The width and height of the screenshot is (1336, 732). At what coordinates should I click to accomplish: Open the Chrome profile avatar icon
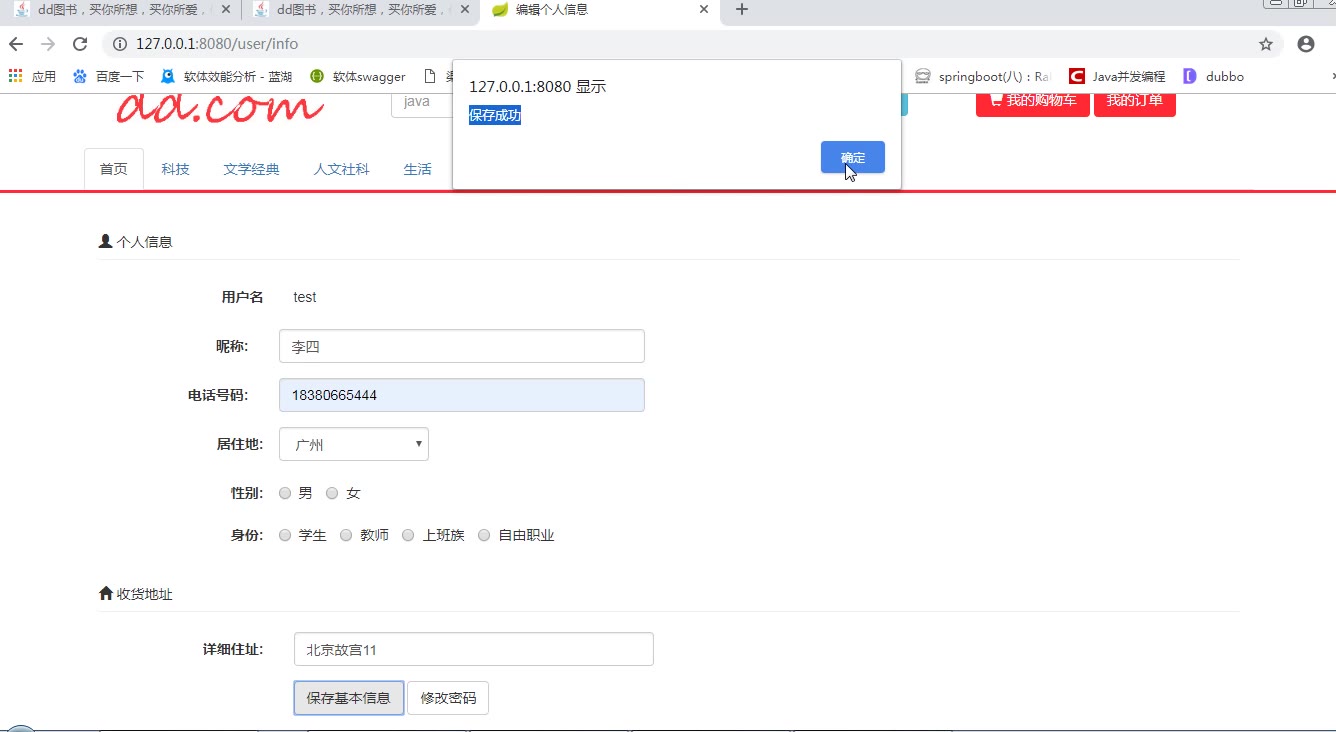click(1305, 44)
